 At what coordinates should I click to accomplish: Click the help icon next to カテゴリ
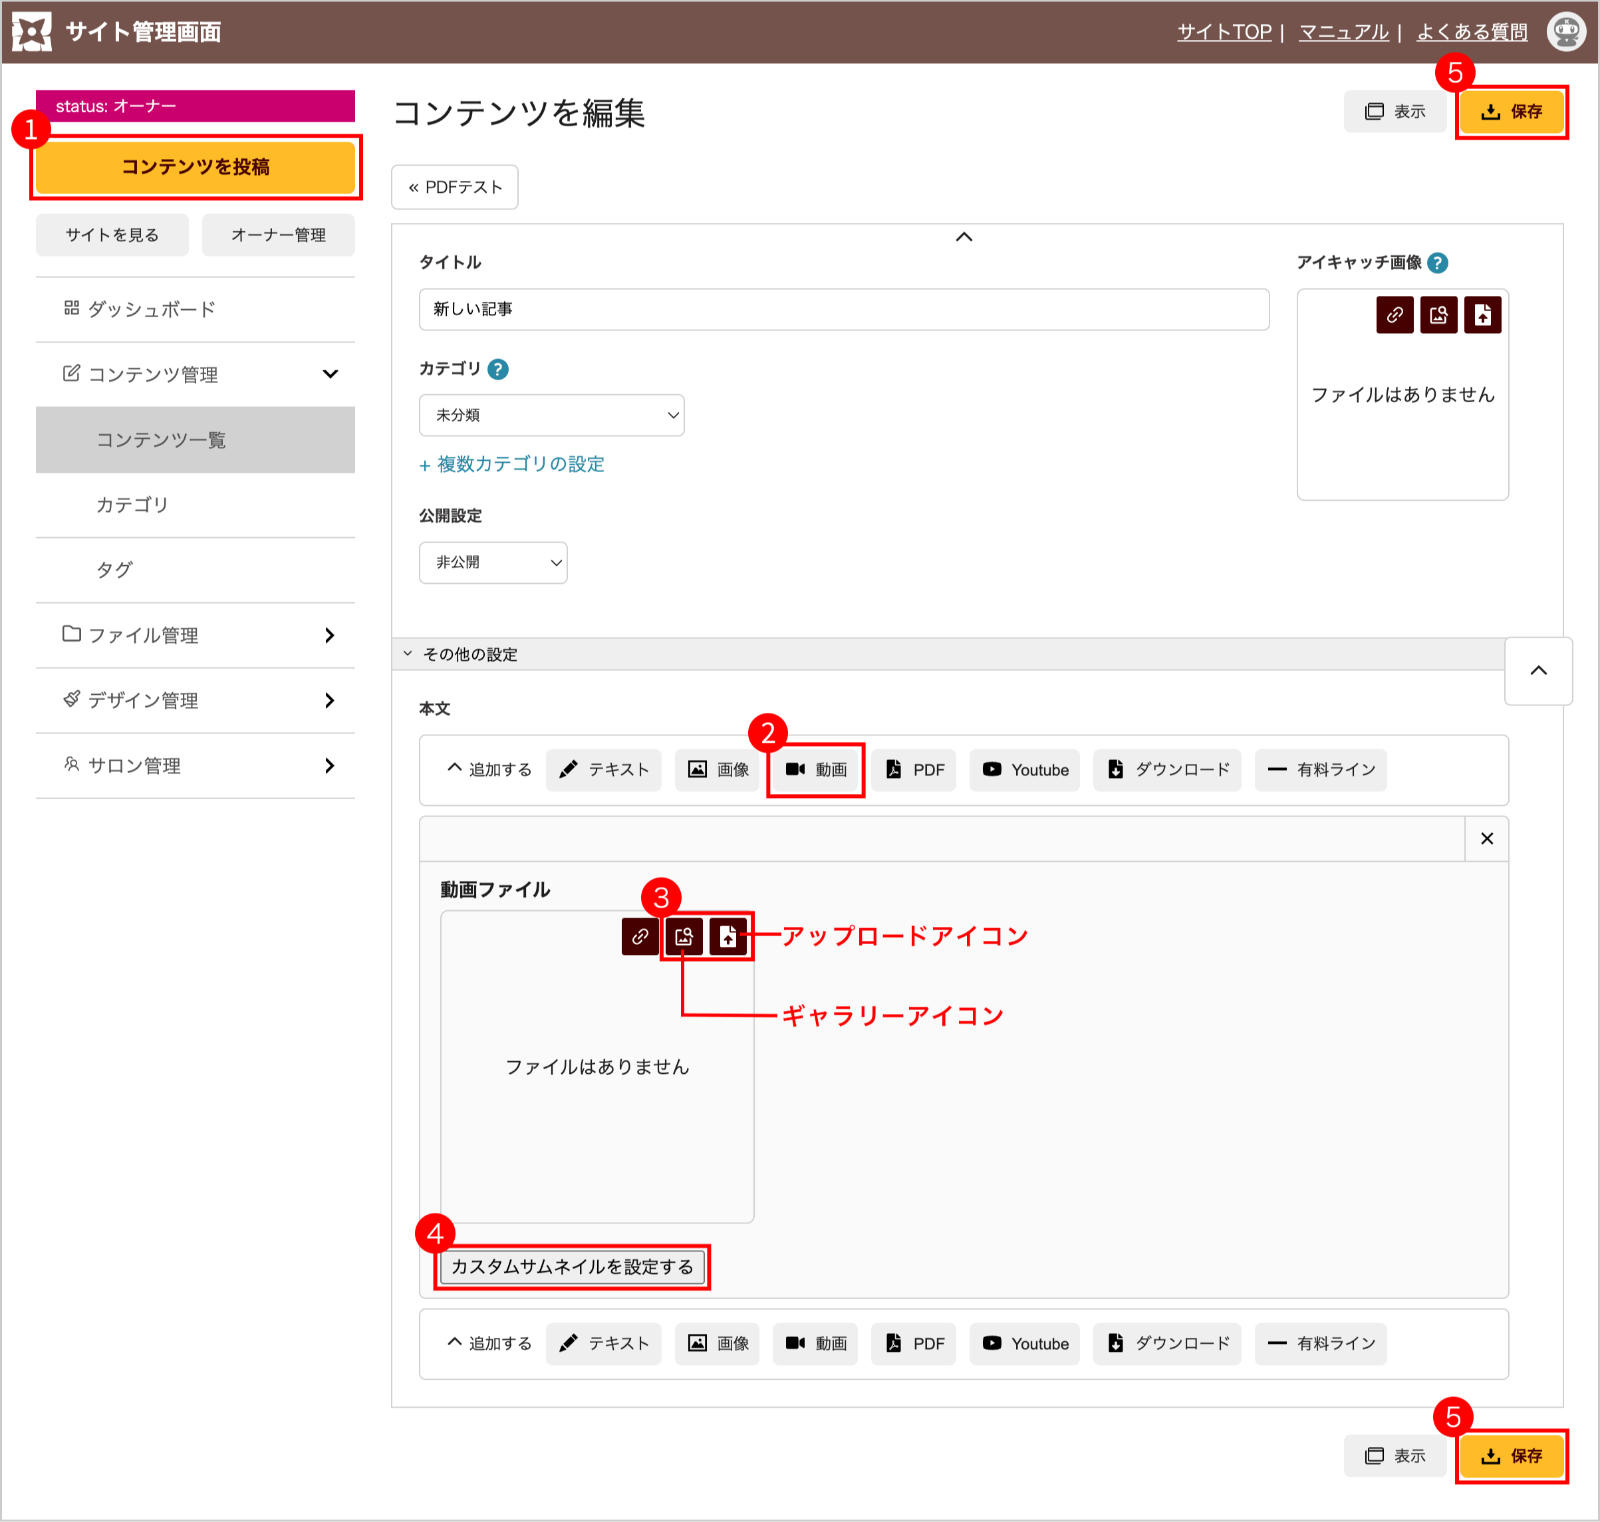coord(498,369)
